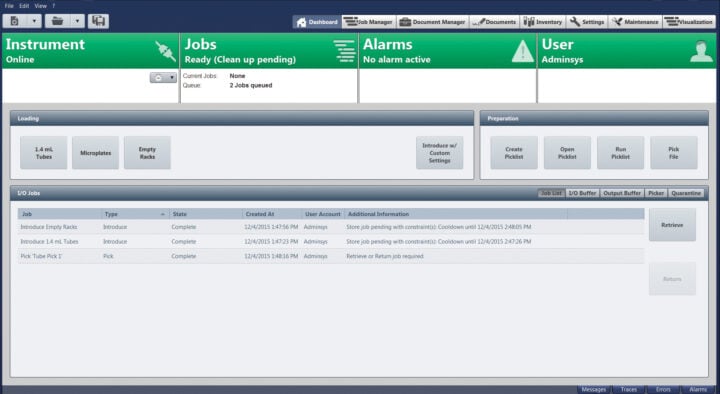The image size is (720, 394).
Task: Open the Job Manager tab
Action: (x=369, y=22)
